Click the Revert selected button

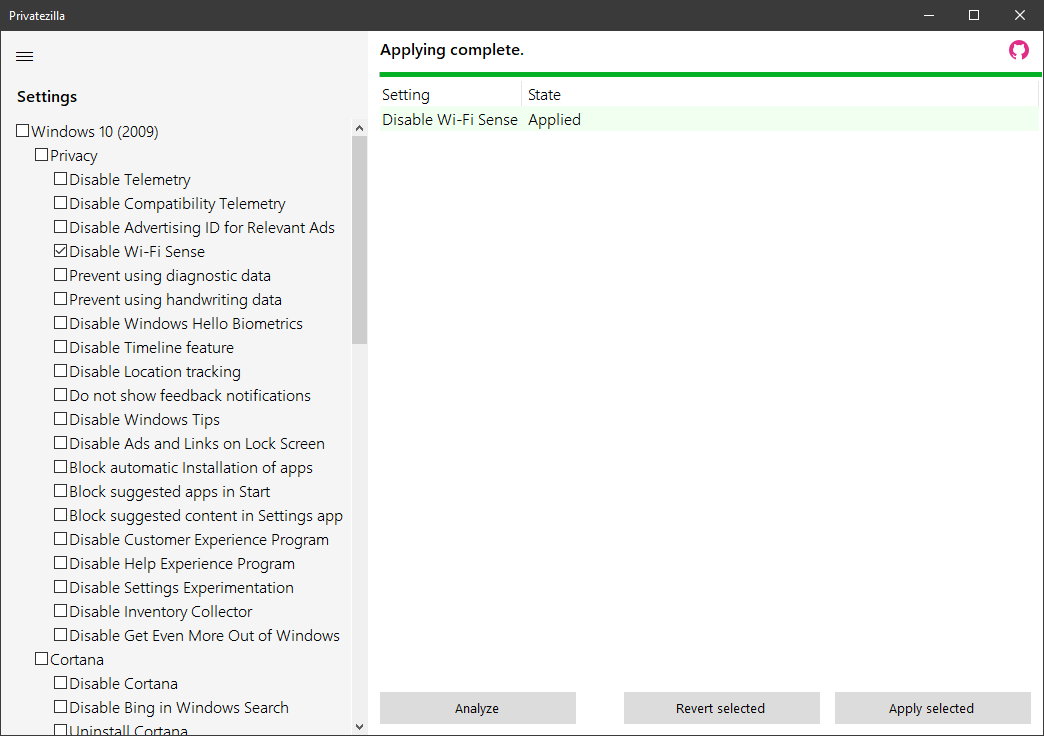coord(721,708)
